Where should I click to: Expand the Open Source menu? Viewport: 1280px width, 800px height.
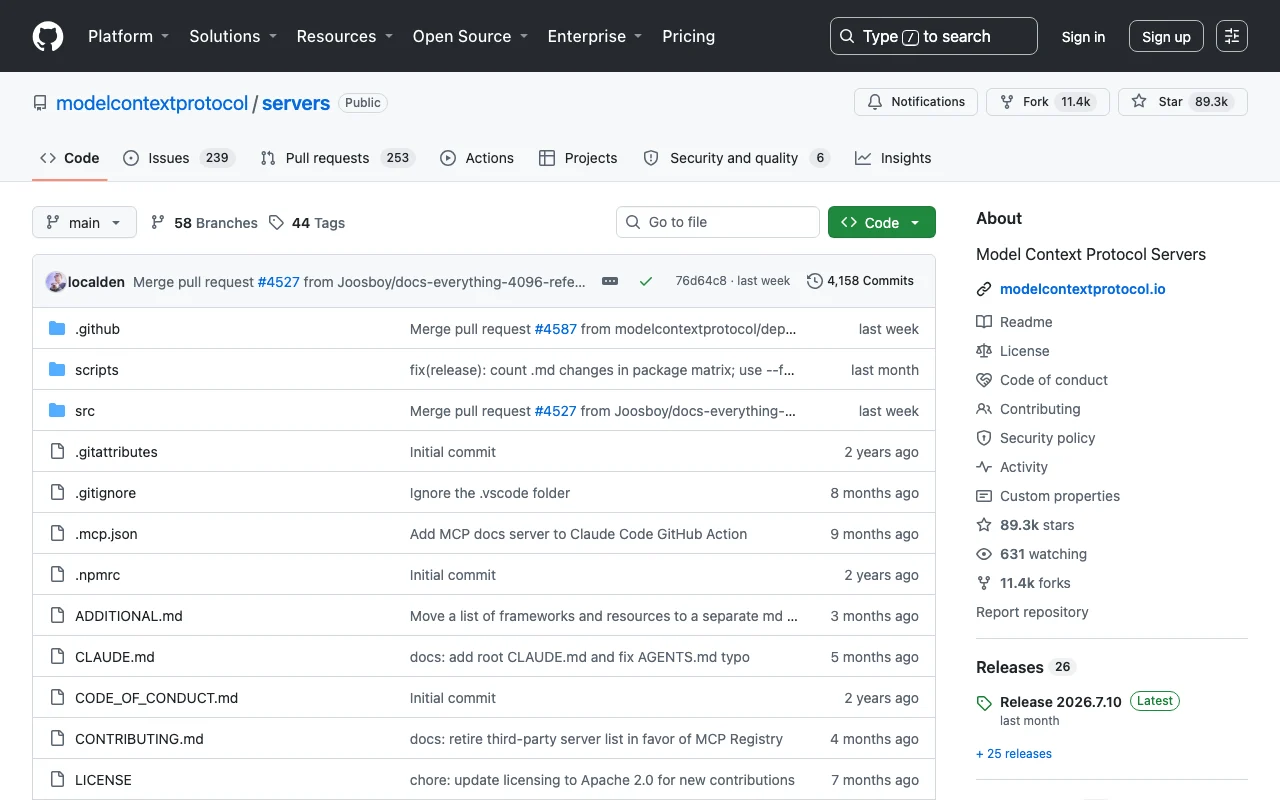470,36
